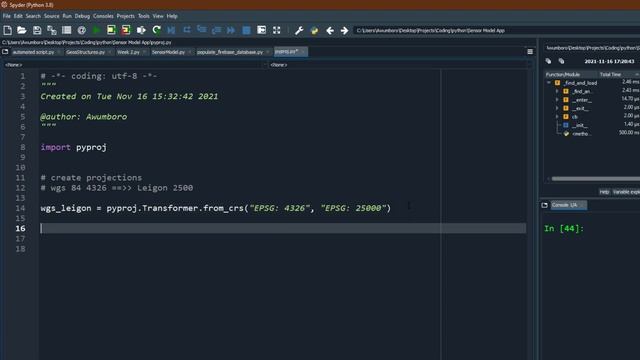Click the first profiler copy icon
The width and height of the screenshot is (640, 360).
pyautogui.click(x=549, y=61)
